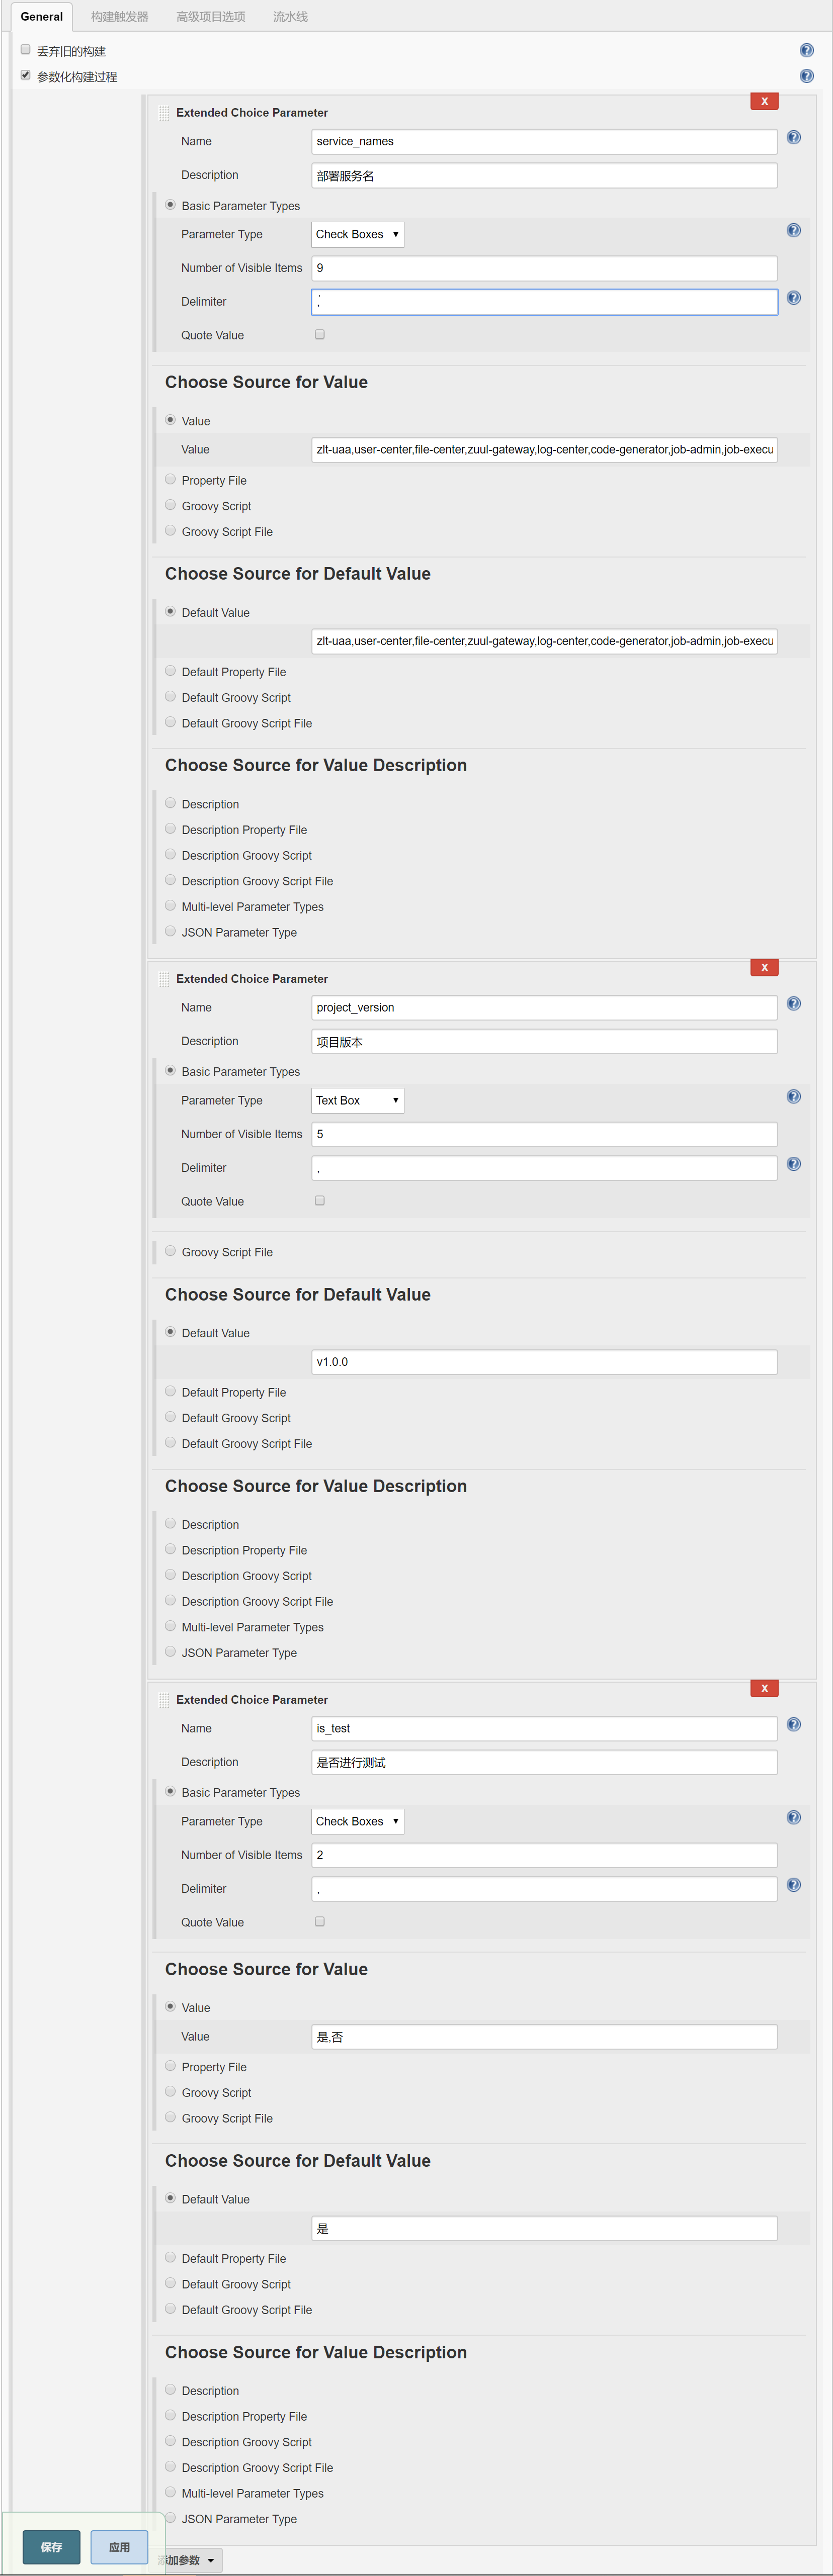Select Groovy Script File radio under is_test value source
The image size is (833, 2576).
coord(170,2117)
